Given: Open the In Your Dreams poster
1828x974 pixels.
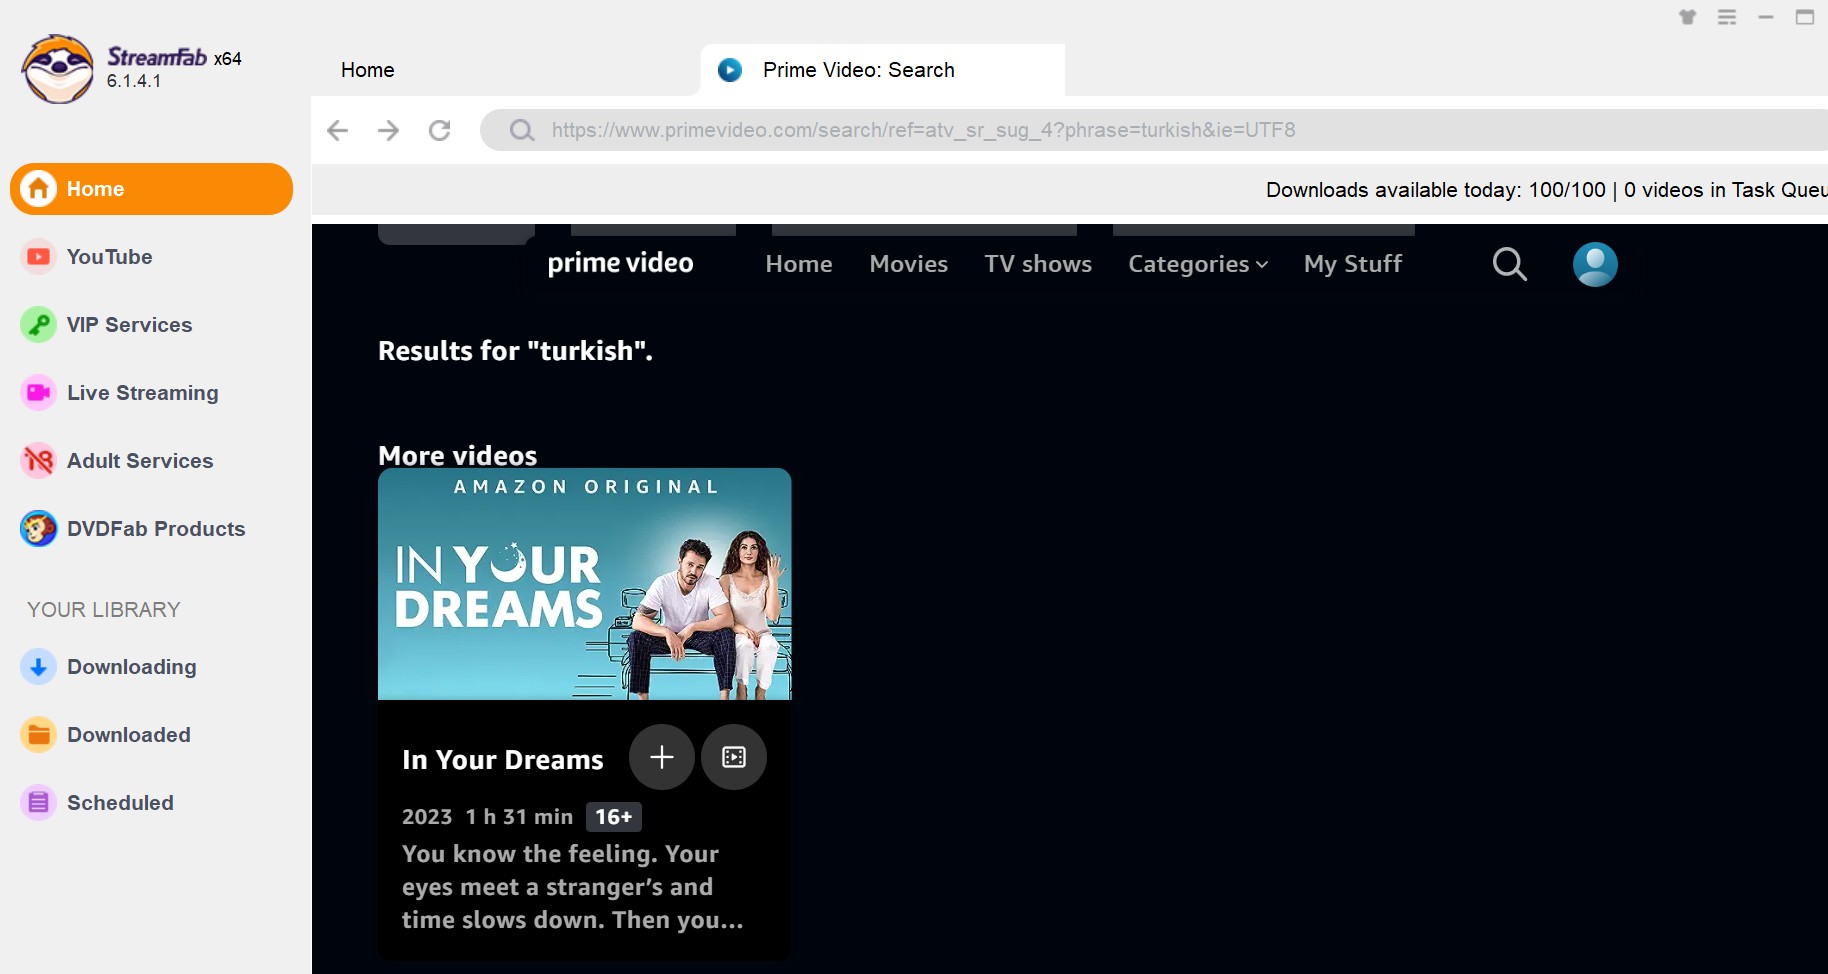Looking at the screenshot, I should (x=585, y=584).
